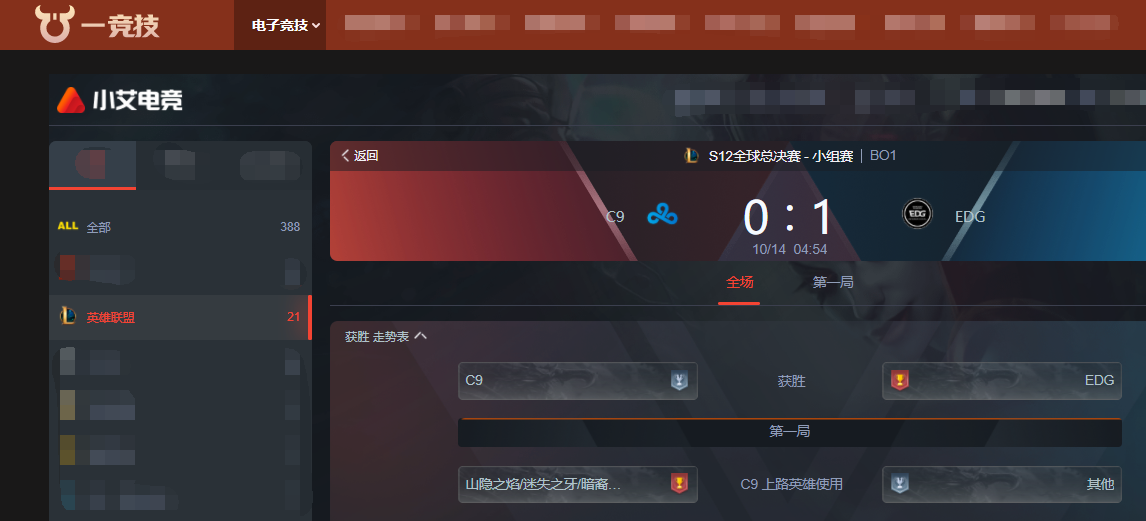This screenshot has height=521, width=1146.
Task: Click League of Legends icon in sidebar
Action: tap(67, 317)
